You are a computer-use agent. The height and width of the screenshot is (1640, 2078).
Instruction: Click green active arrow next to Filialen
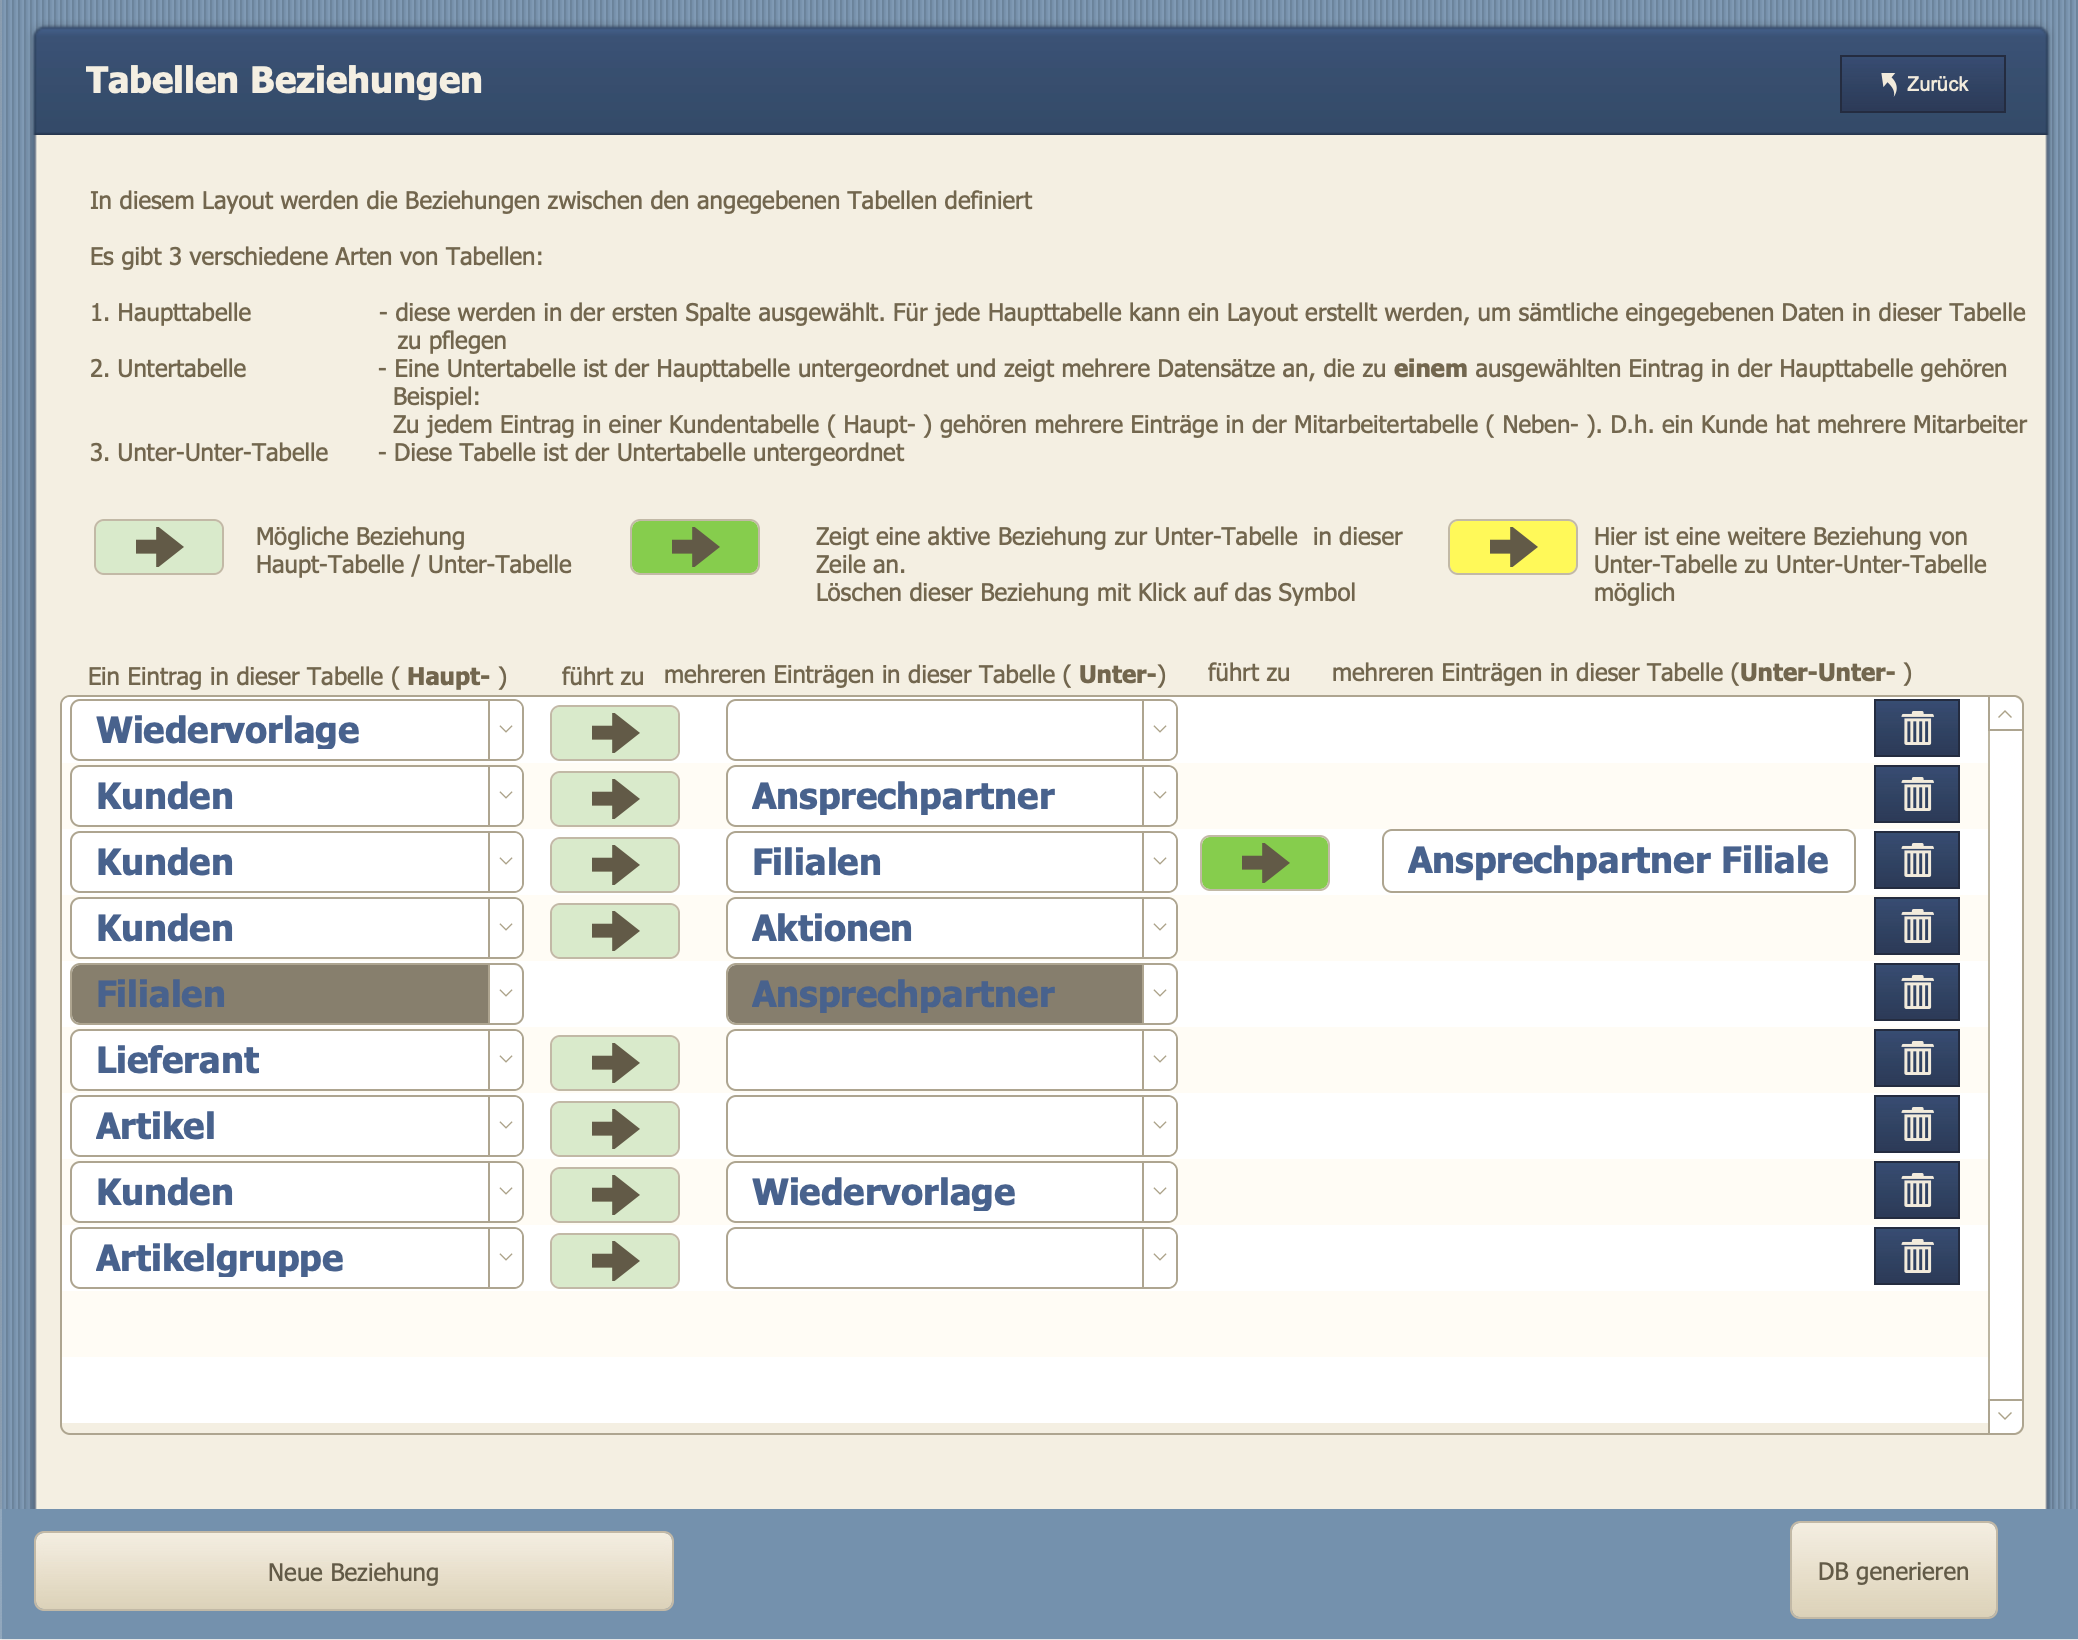click(1264, 863)
